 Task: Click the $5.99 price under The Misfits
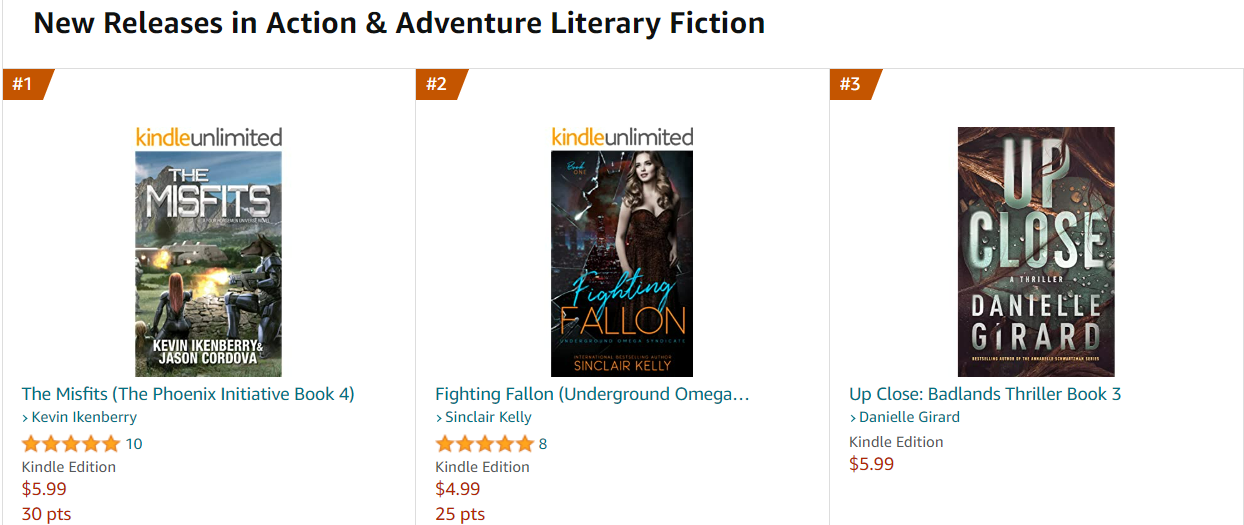point(44,489)
